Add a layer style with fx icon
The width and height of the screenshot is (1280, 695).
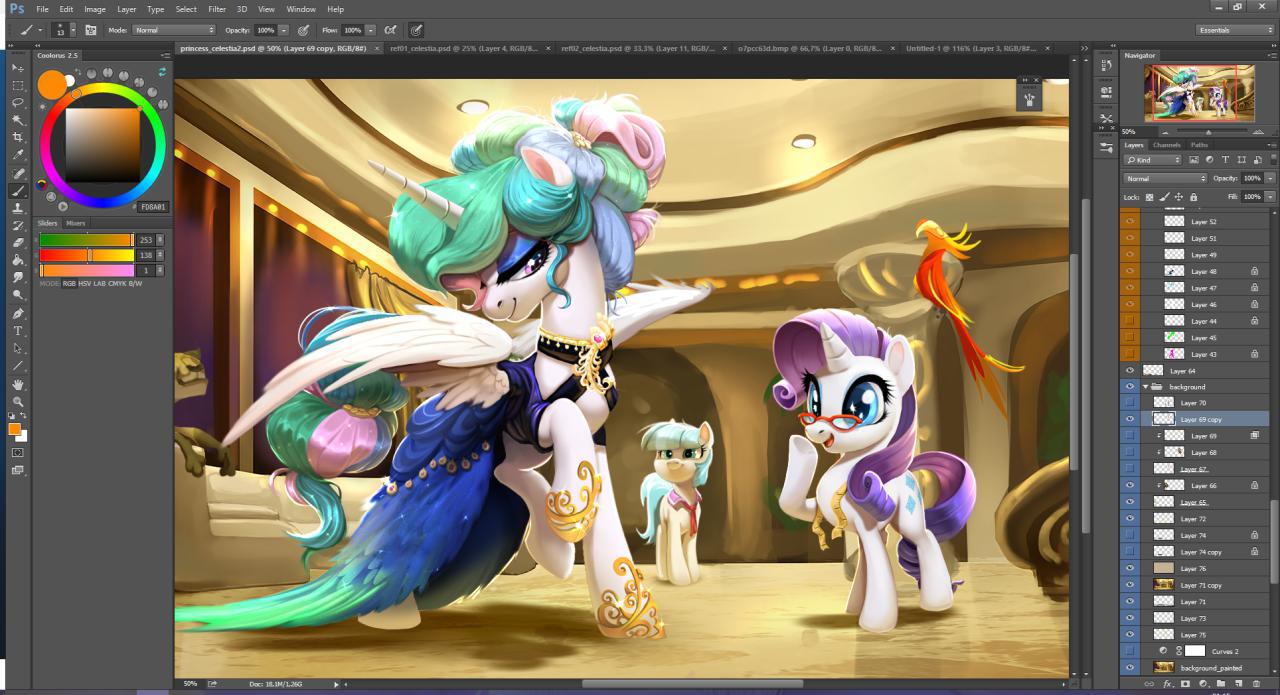tap(1167, 684)
